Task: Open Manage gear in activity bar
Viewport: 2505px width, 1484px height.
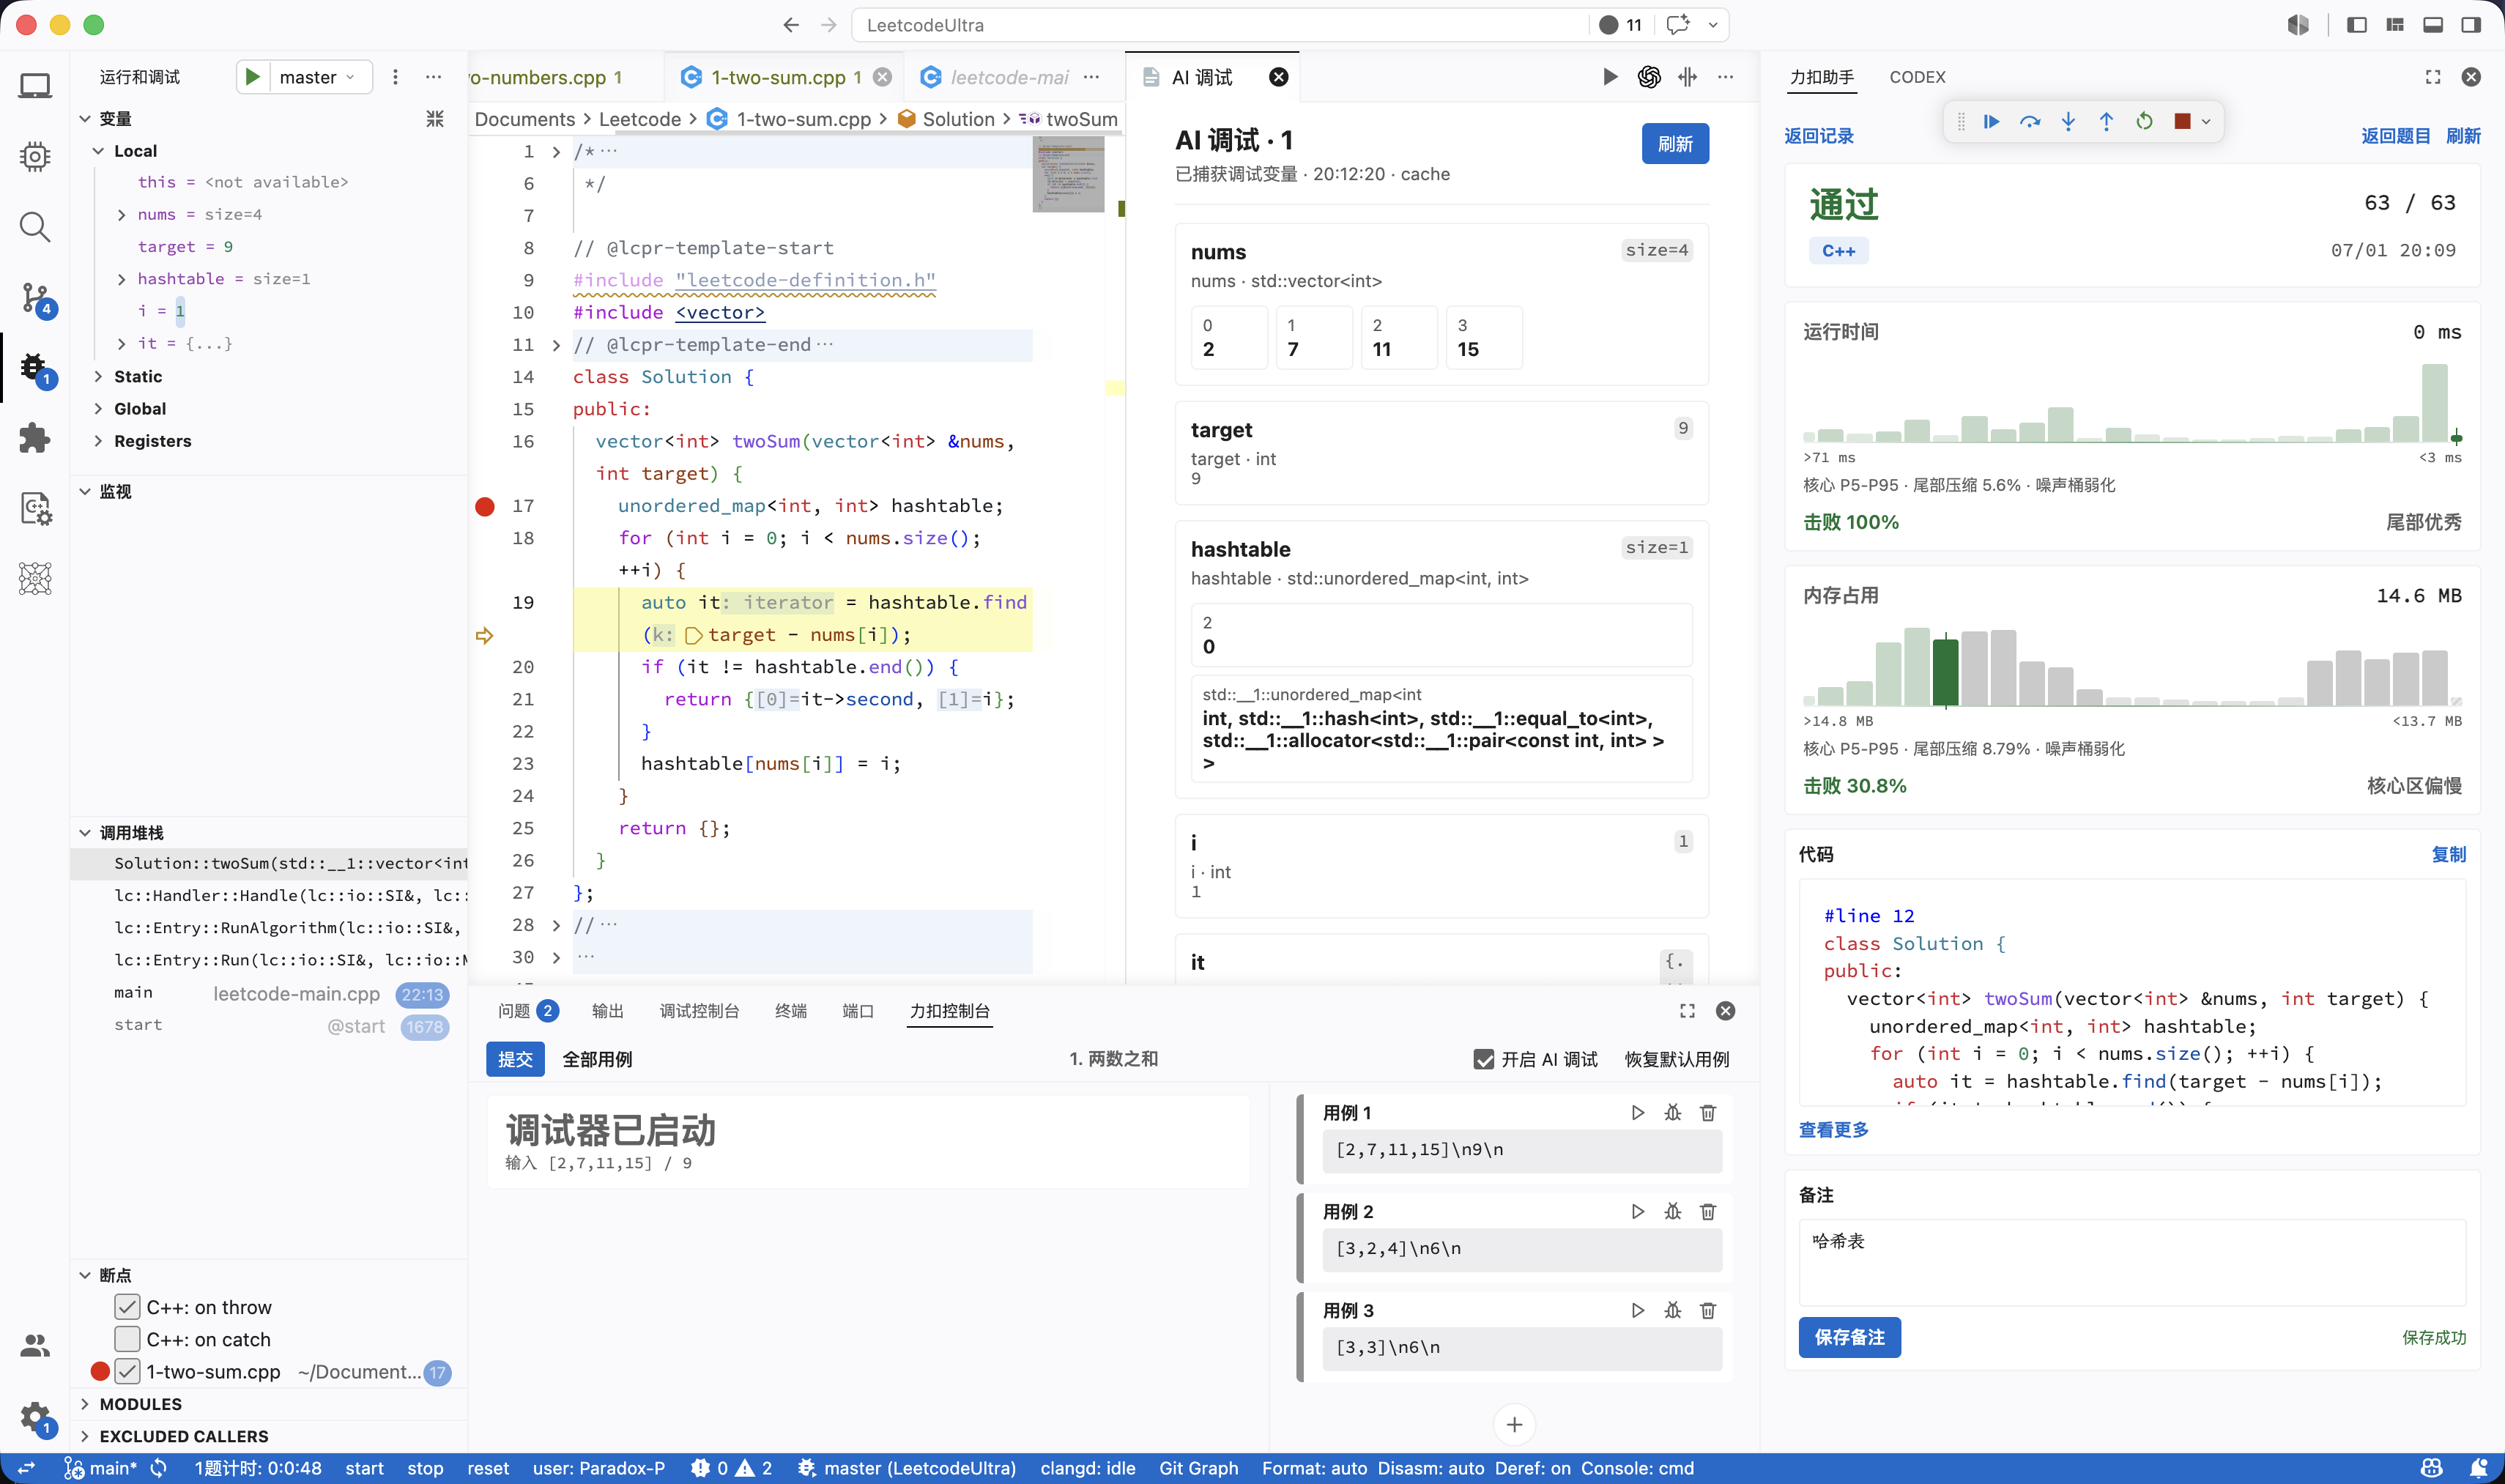Action: tap(35, 1416)
